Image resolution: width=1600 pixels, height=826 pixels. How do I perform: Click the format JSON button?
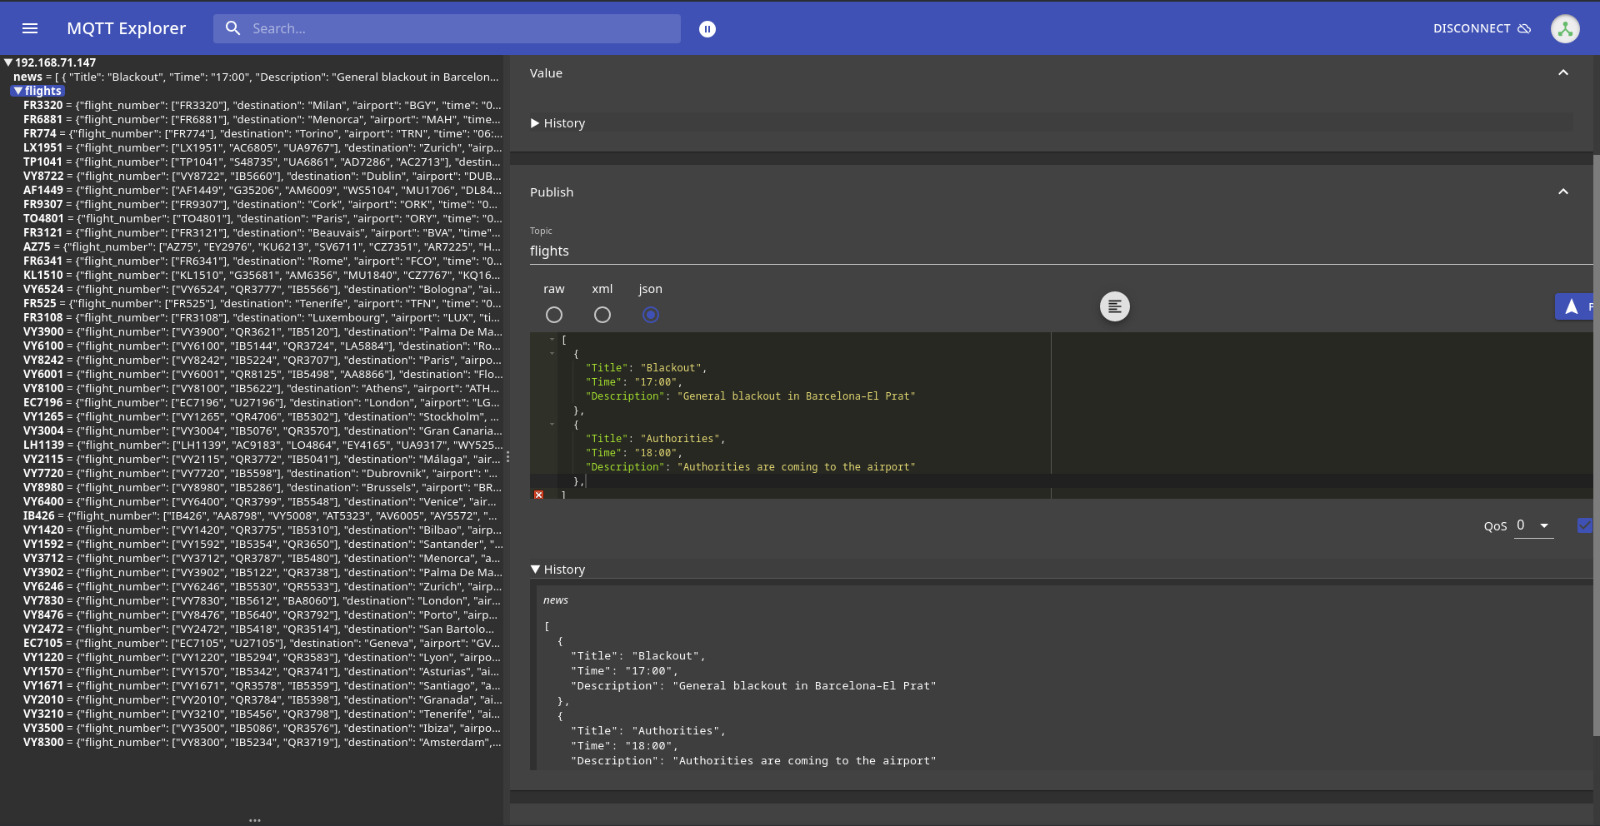1115,306
